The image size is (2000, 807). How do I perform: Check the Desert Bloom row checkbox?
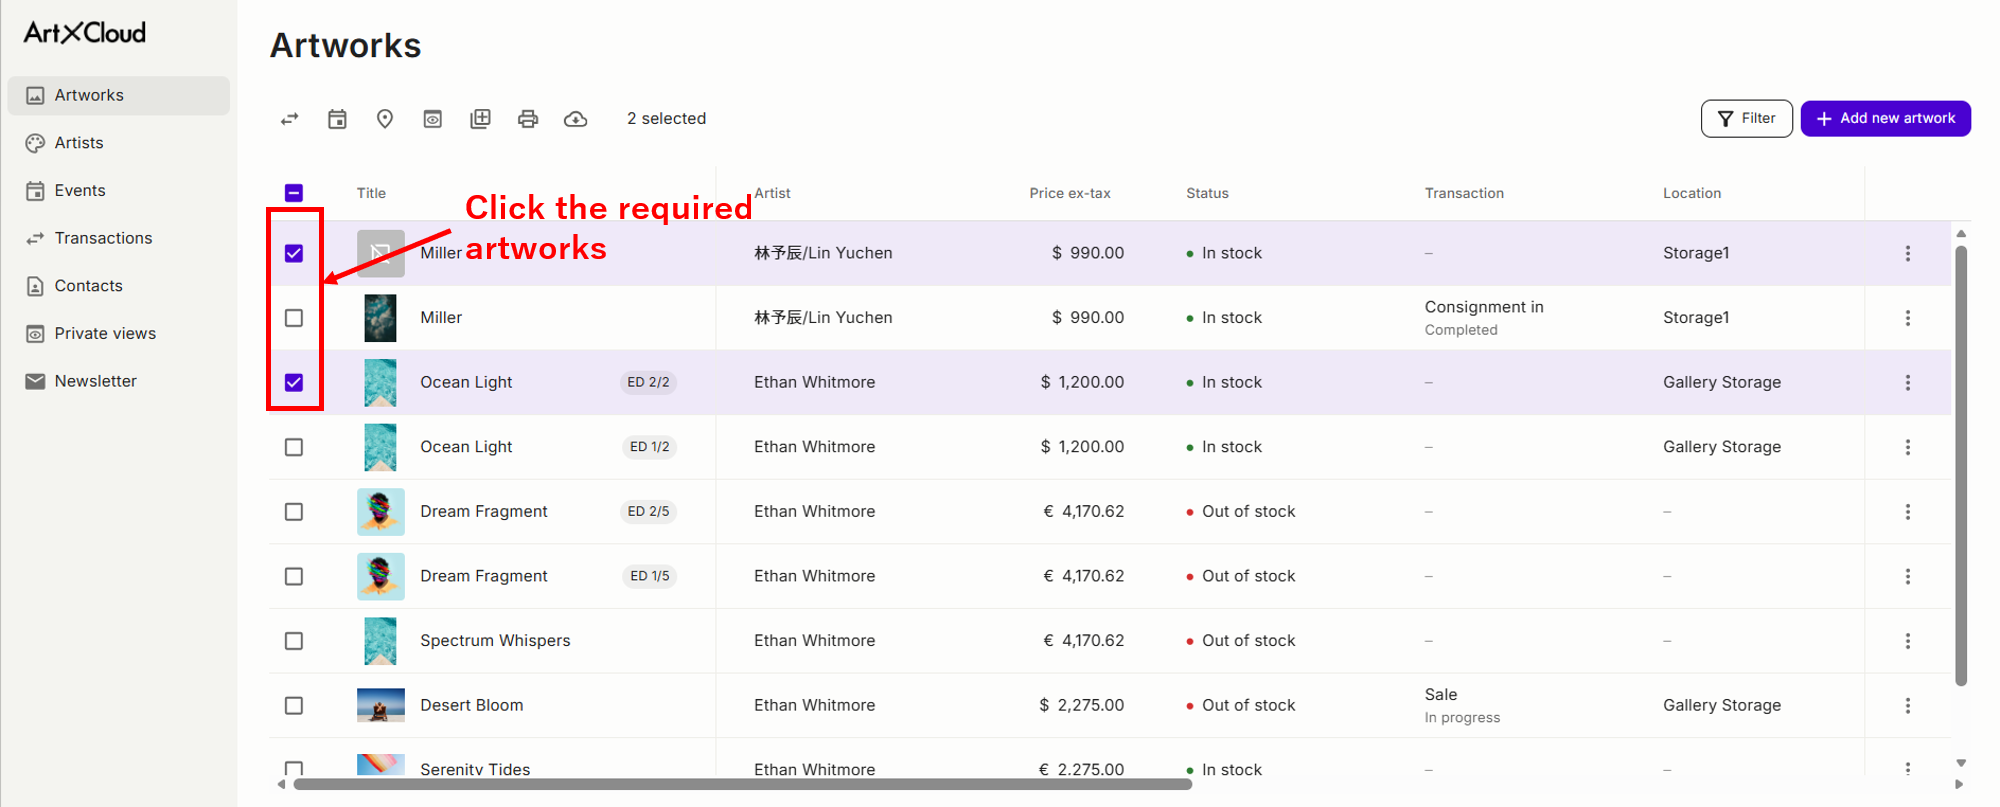coord(294,706)
